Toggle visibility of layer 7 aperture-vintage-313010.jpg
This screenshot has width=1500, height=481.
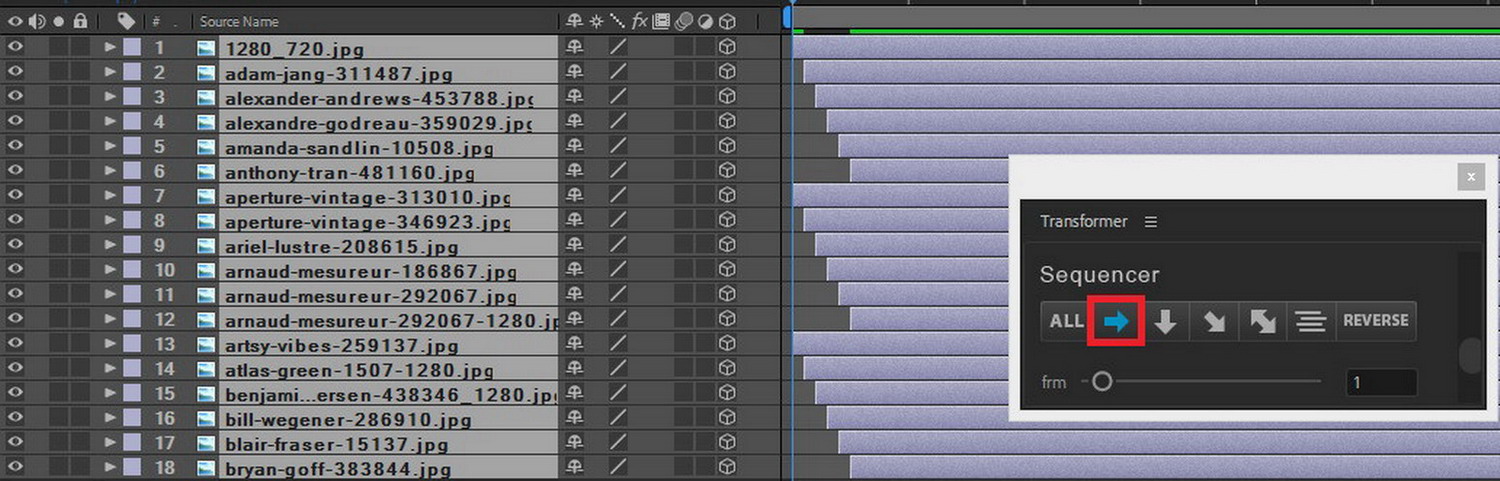pyautogui.click(x=15, y=195)
